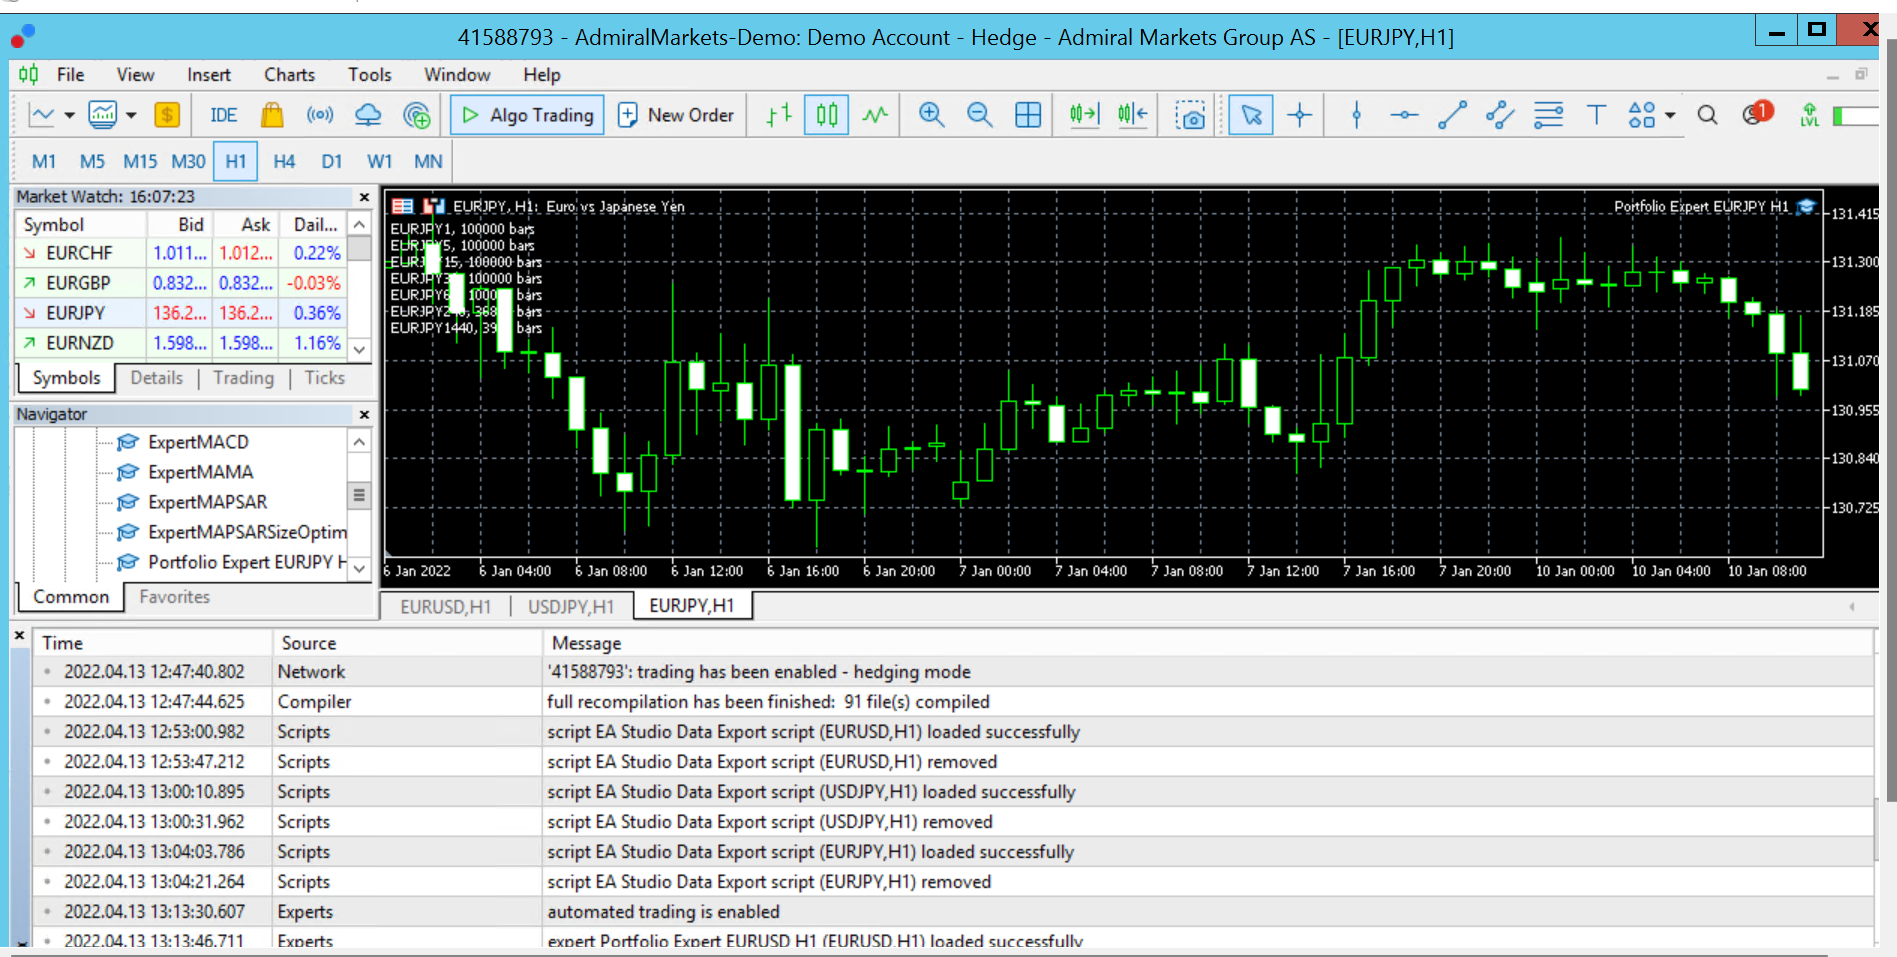Select ExpertMACD in the Navigator tree
The height and width of the screenshot is (957, 1897).
198,442
